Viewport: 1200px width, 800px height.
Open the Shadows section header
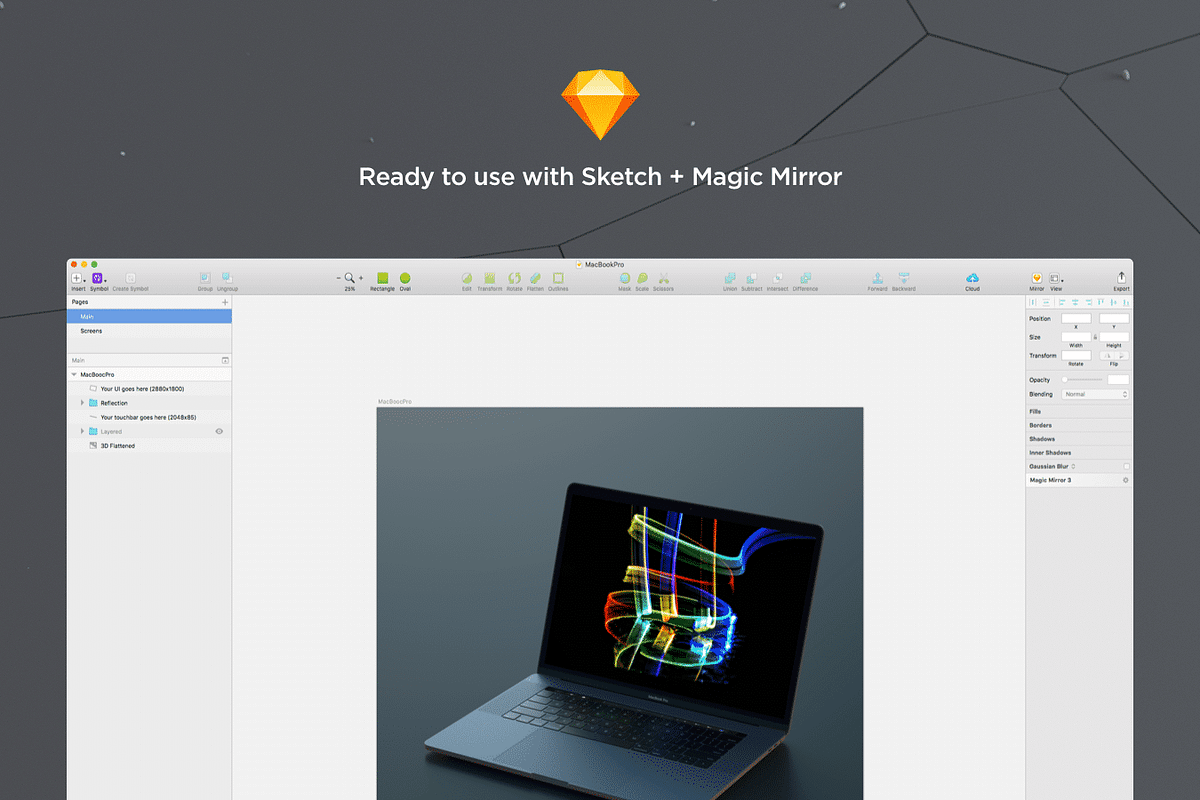[1079, 439]
